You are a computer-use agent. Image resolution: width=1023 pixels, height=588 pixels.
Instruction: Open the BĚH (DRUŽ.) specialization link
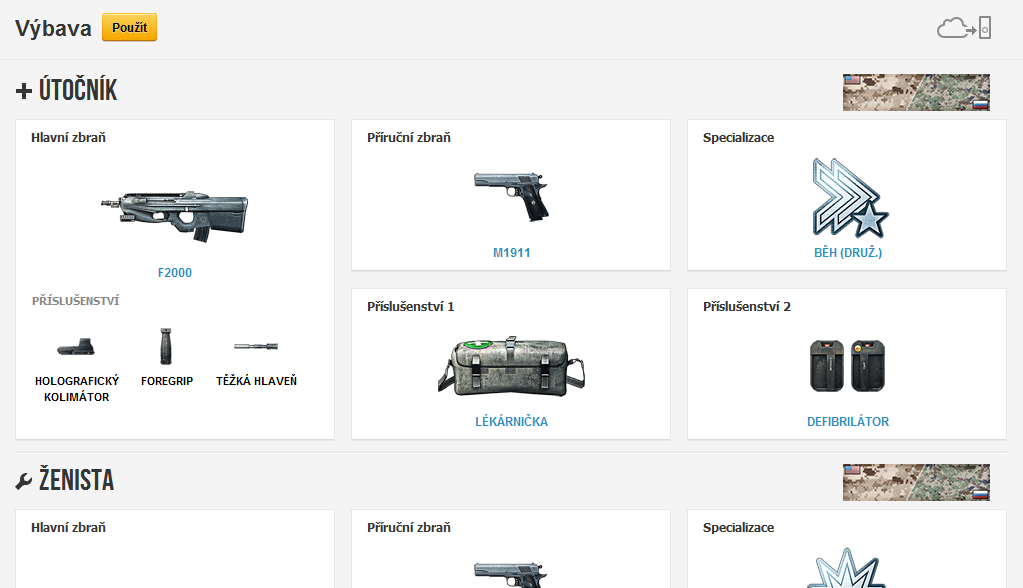coord(848,253)
